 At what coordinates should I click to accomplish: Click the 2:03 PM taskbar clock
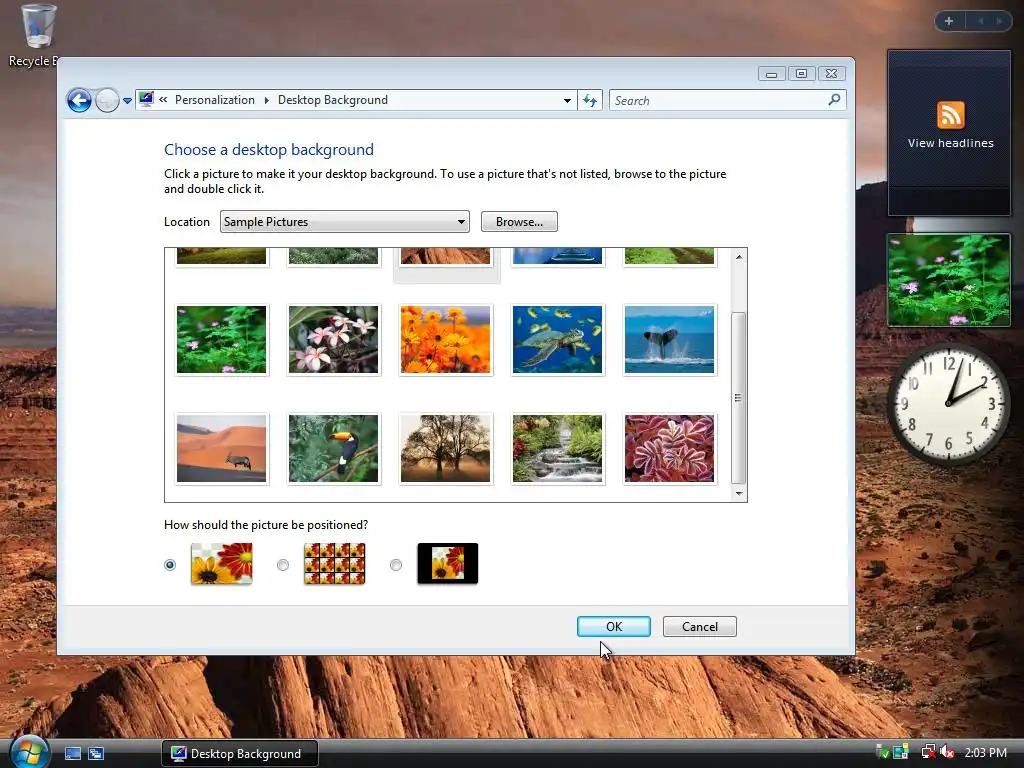(985, 752)
